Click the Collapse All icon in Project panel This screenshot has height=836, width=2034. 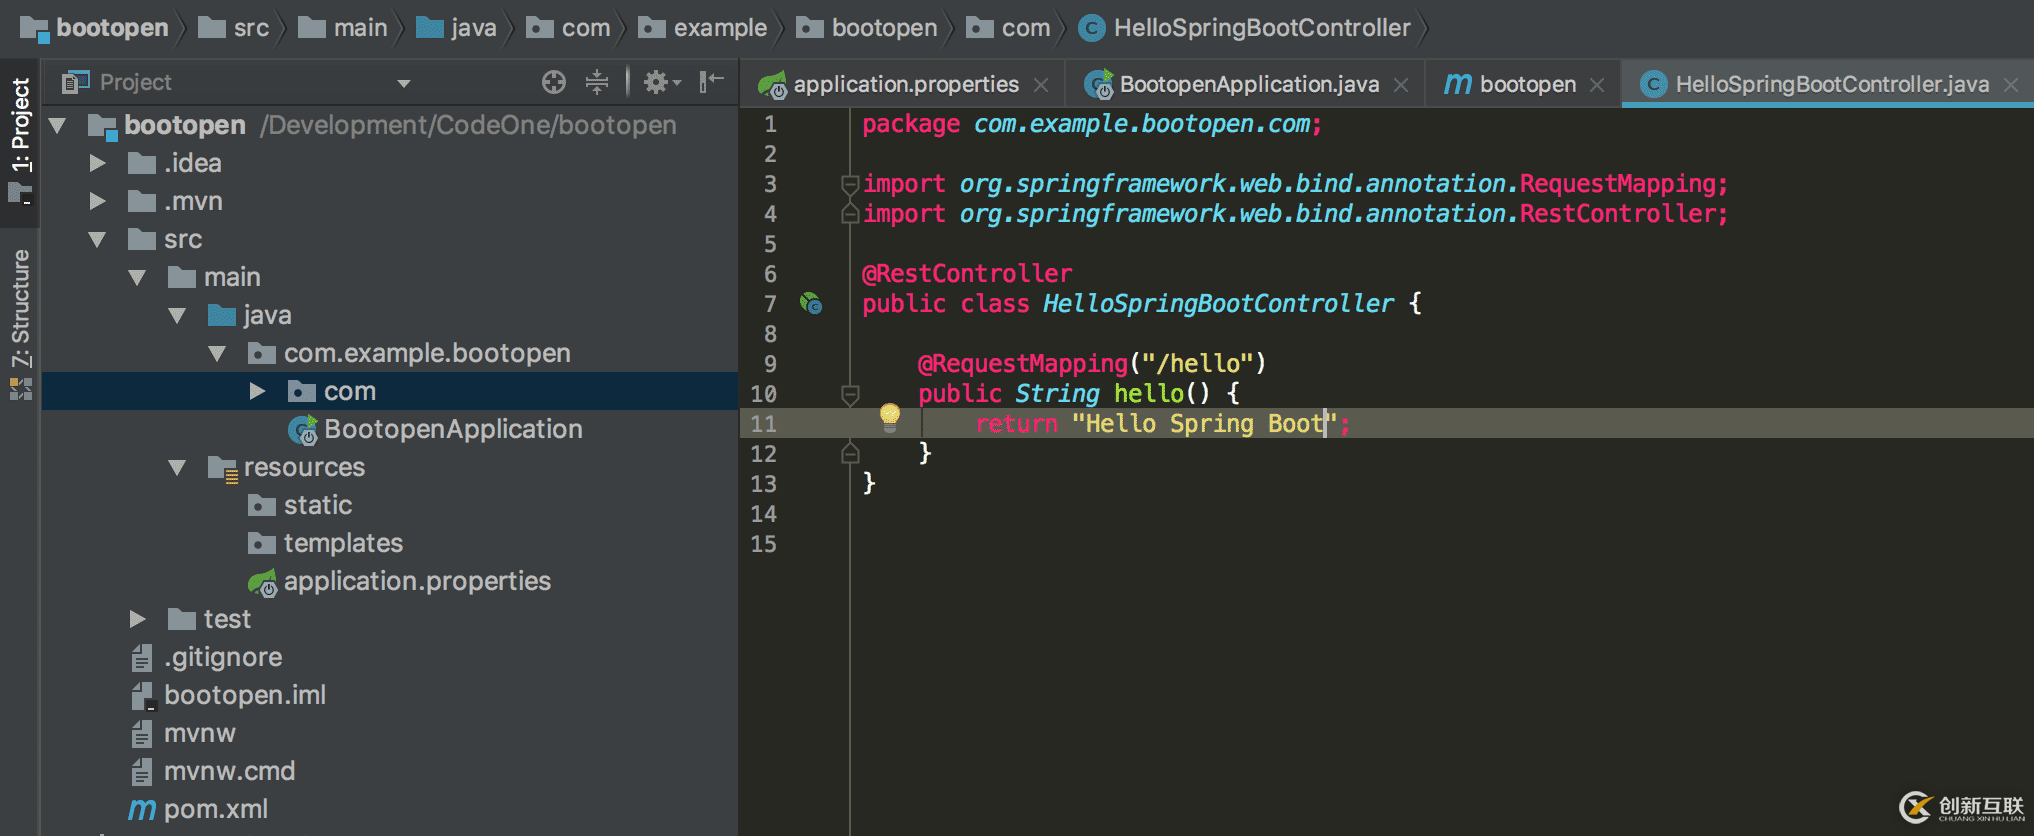[597, 82]
